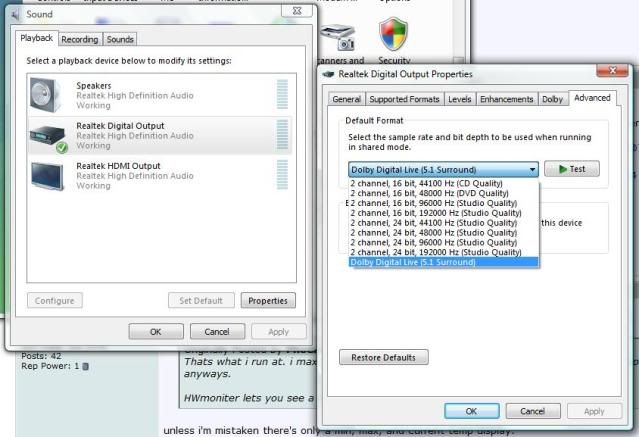
Task: Toggle the Default Format dropdown arrow
Action: point(532,170)
